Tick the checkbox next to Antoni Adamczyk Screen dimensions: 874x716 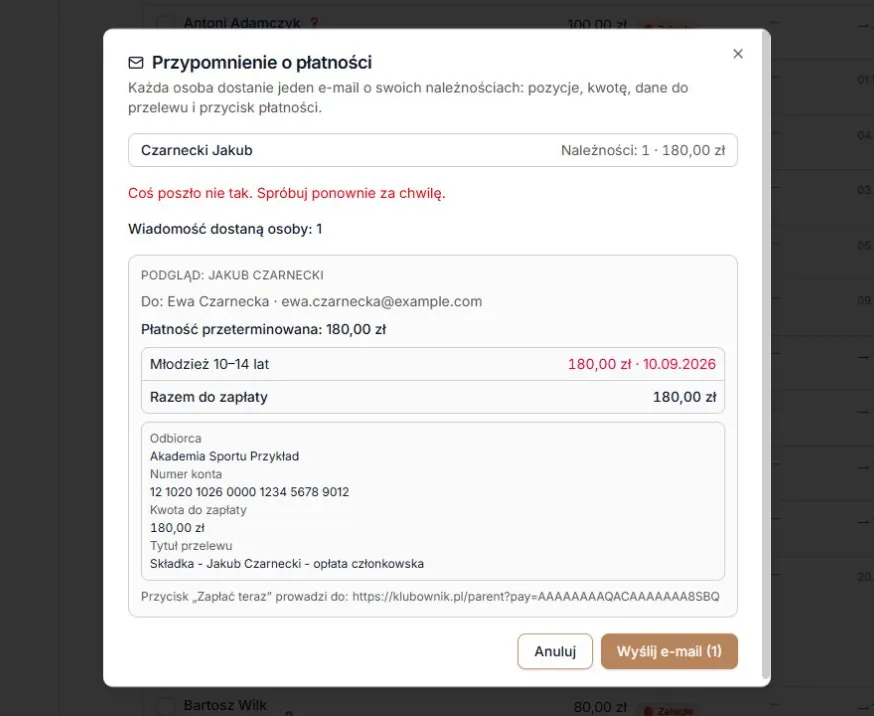pos(166,22)
